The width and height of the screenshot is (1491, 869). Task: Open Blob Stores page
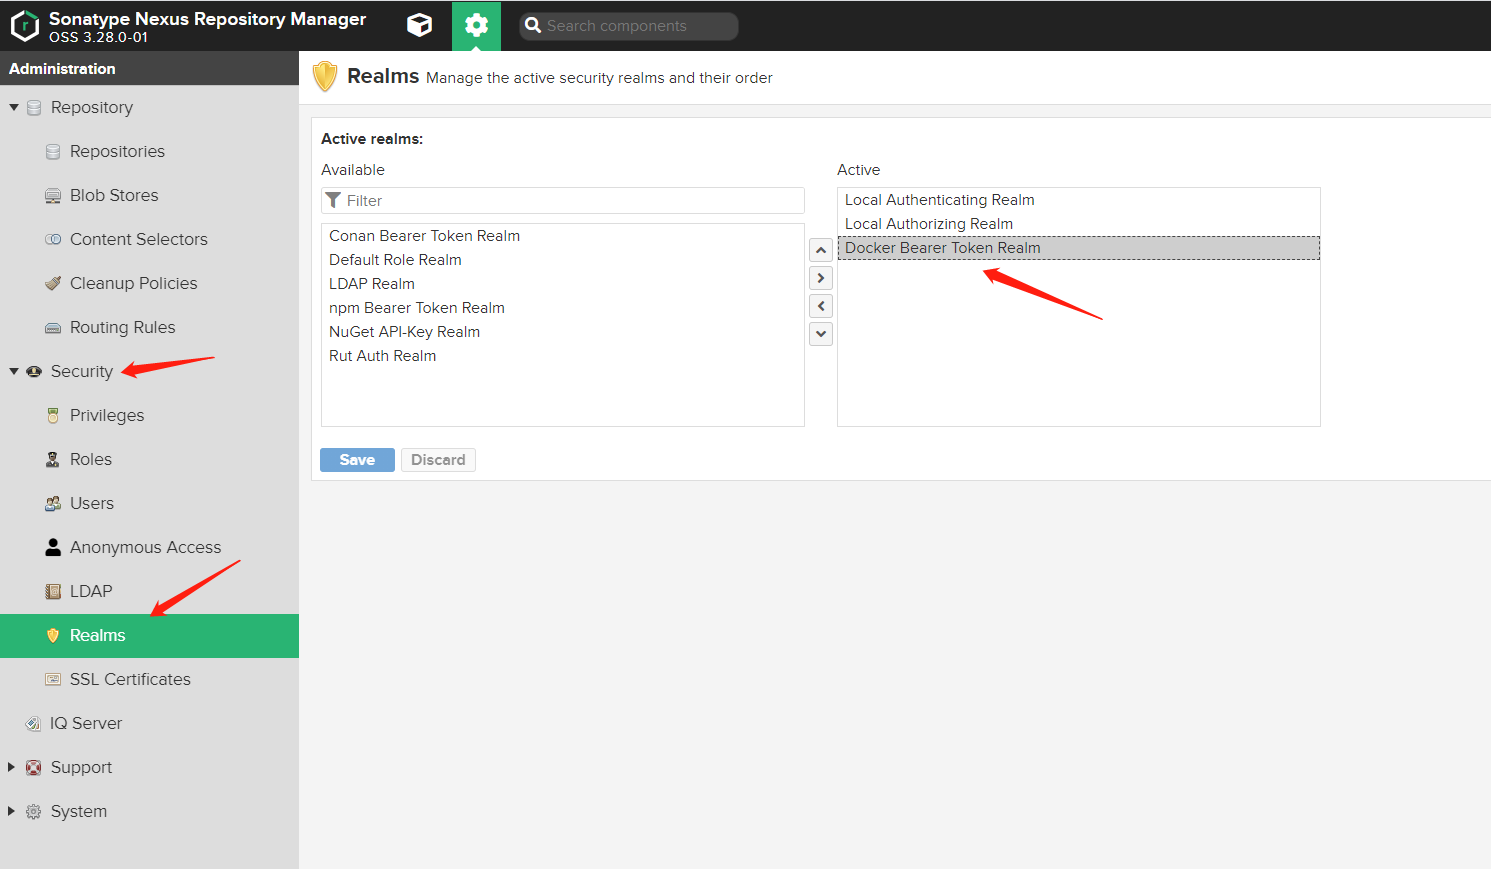pyautogui.click(x=149, y=195)
